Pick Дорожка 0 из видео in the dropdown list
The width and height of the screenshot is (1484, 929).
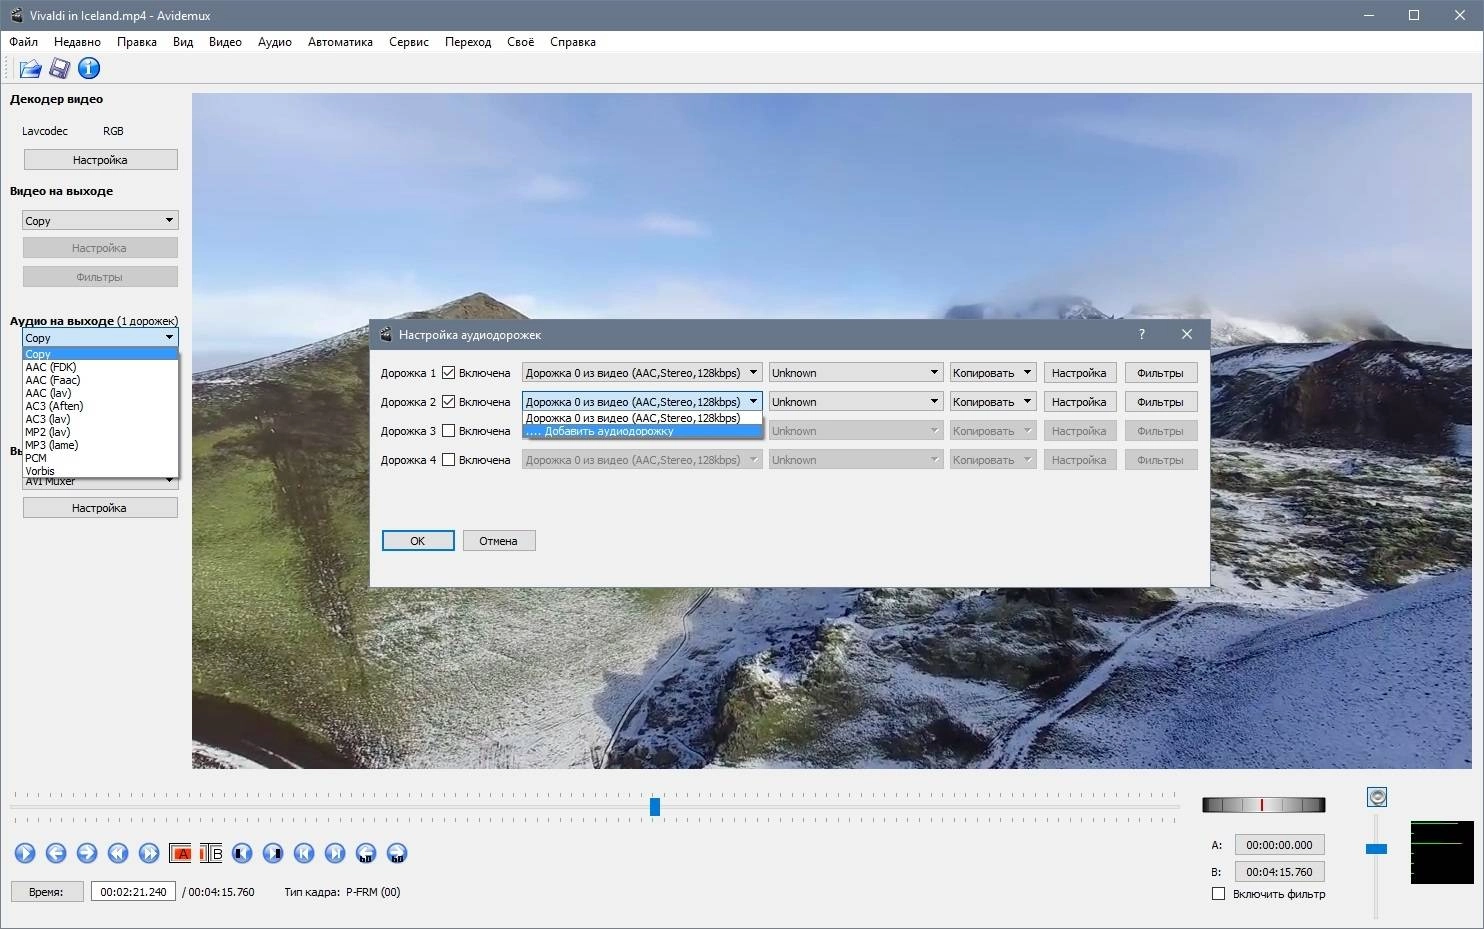point(642,418)
